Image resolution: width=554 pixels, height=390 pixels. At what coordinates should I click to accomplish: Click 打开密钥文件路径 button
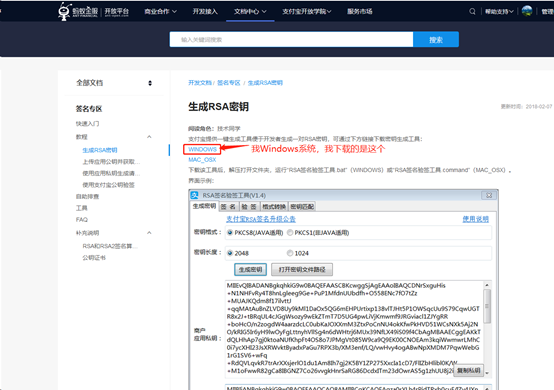pos(302,270)
